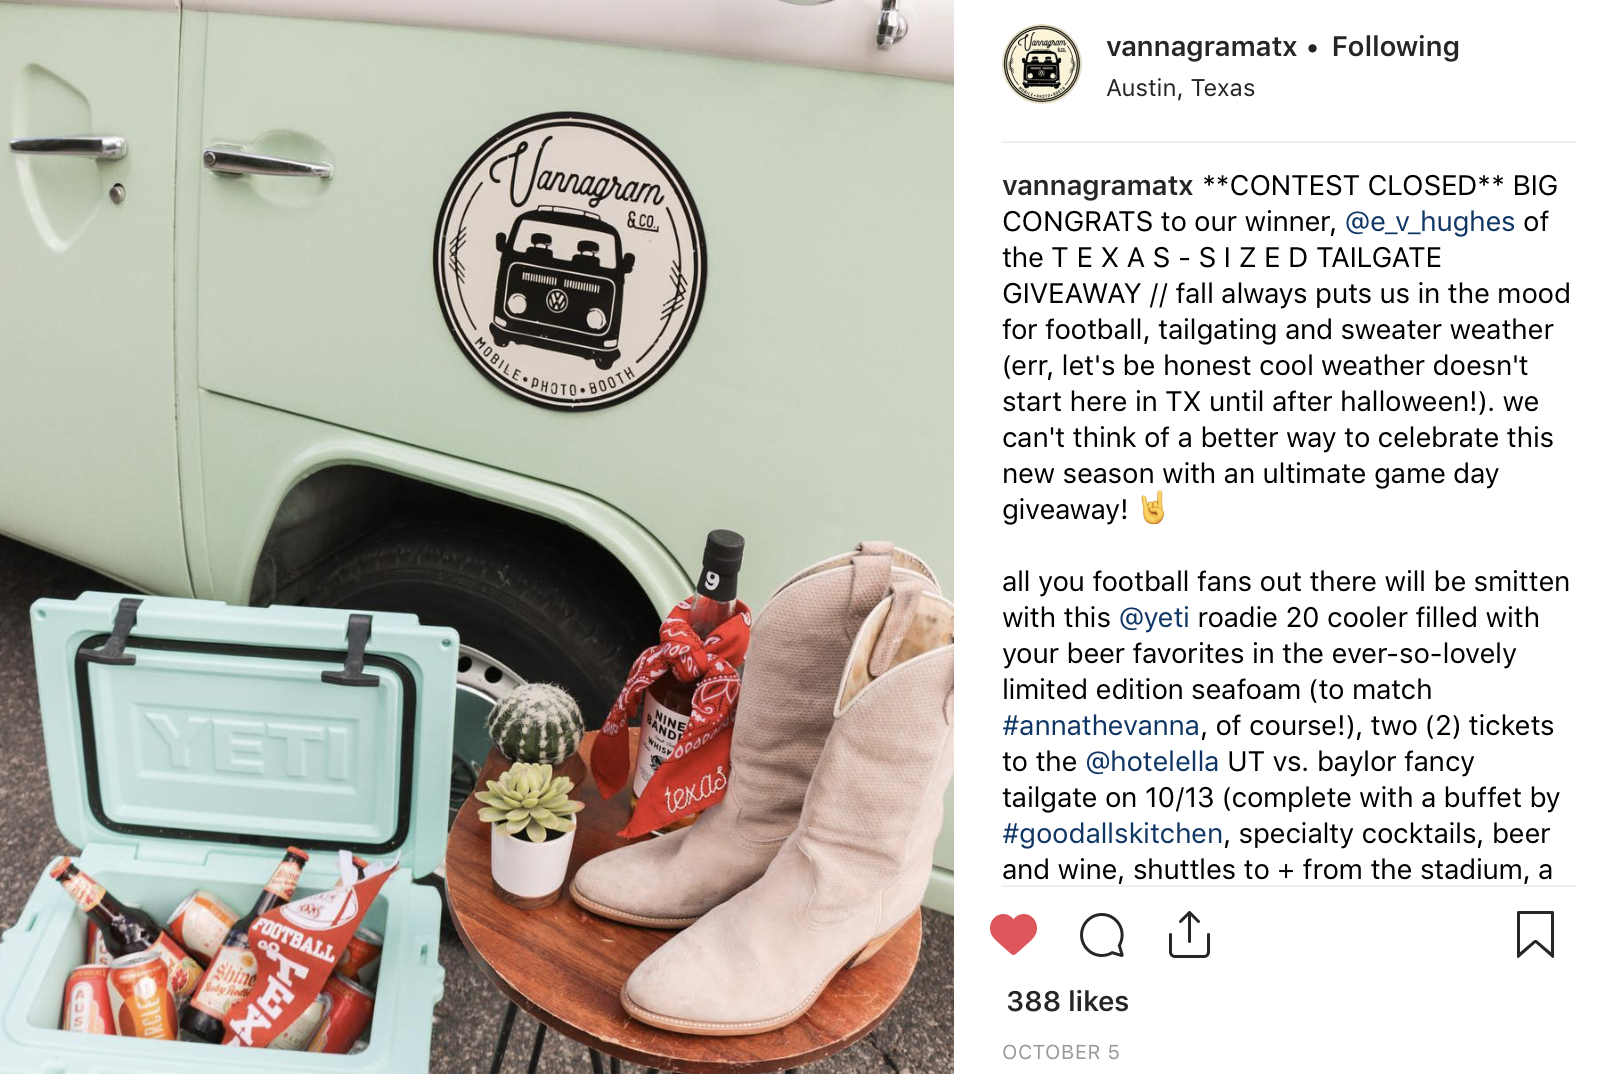View who liked via 388 likes
1616x1074 pixels.
pos(1067,1001)
